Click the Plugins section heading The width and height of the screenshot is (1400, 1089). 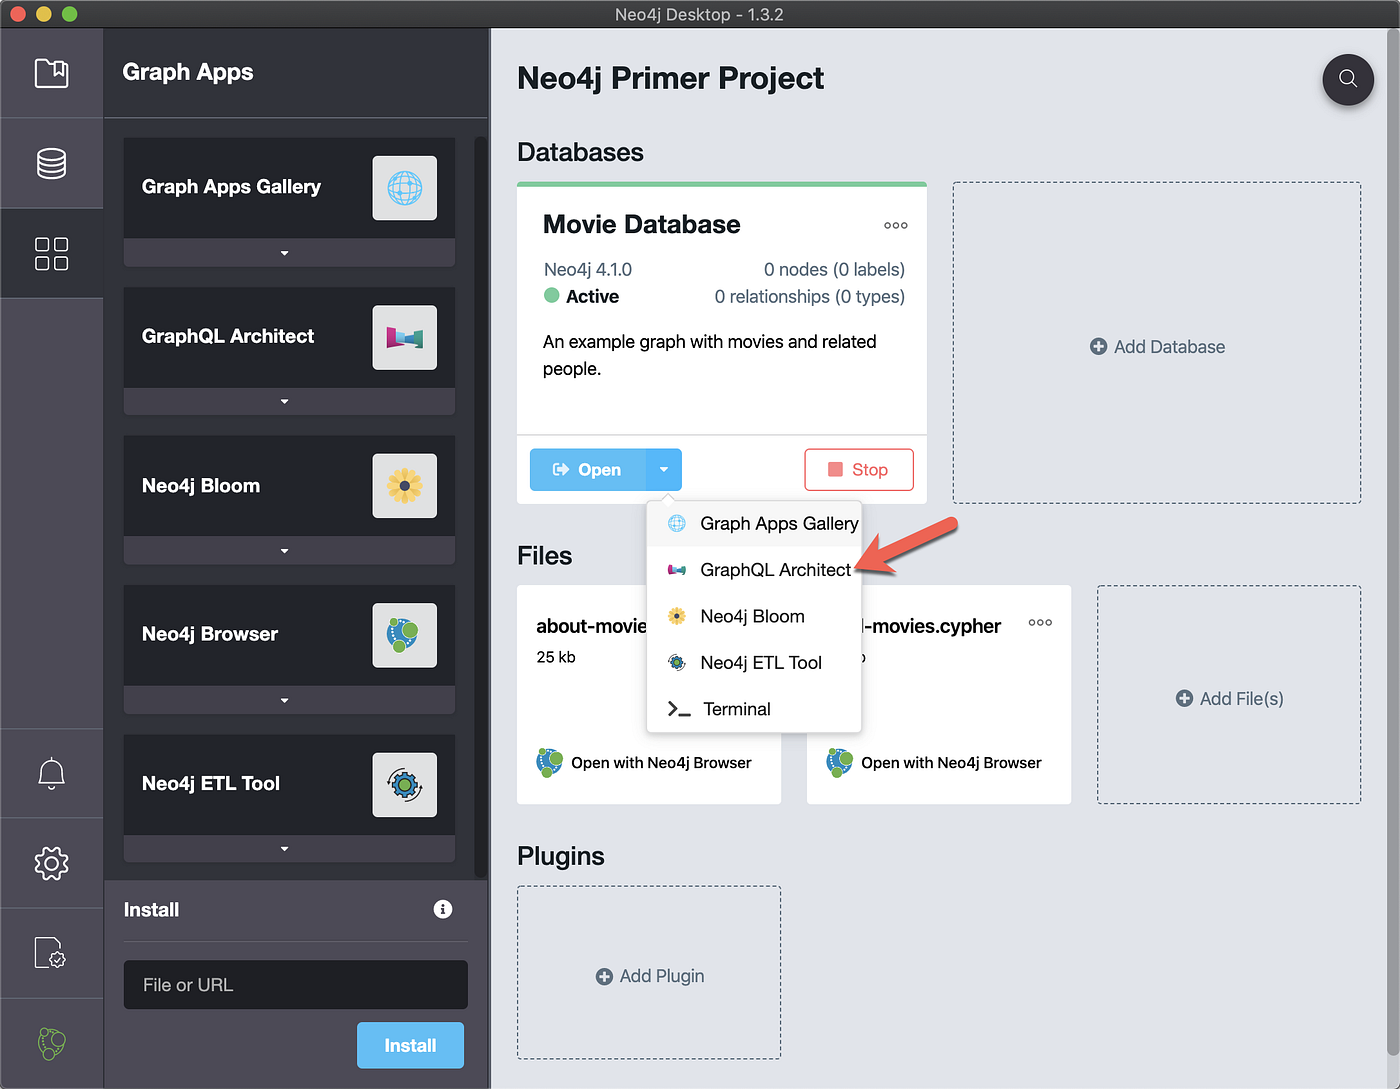click(561, 857)
